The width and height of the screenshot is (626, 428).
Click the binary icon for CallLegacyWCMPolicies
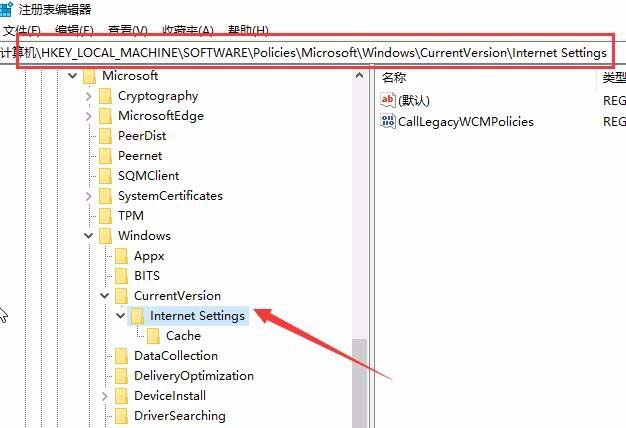(x=388, y=121)
